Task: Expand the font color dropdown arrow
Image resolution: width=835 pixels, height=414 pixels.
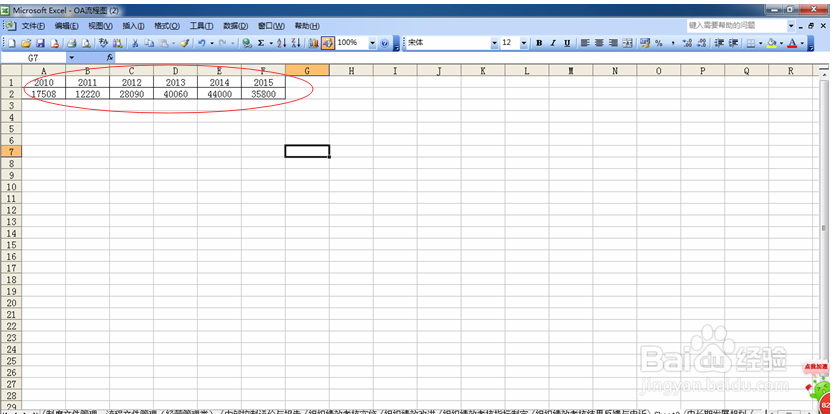Action: tap(802, 43)
